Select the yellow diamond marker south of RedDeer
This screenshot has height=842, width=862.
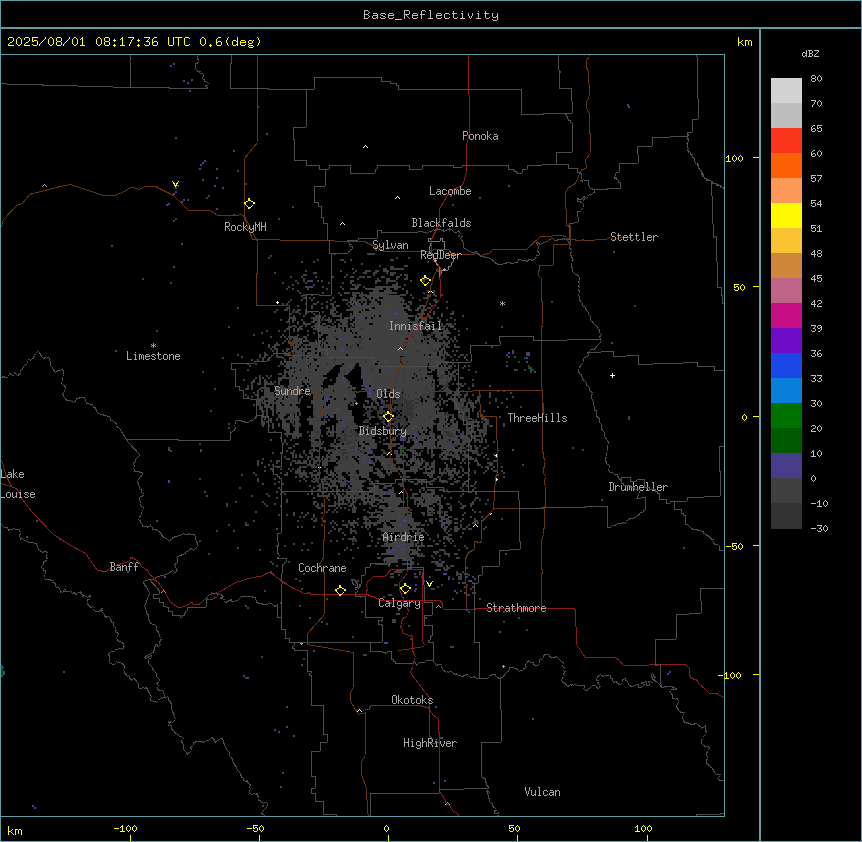(x=426, y=281)
